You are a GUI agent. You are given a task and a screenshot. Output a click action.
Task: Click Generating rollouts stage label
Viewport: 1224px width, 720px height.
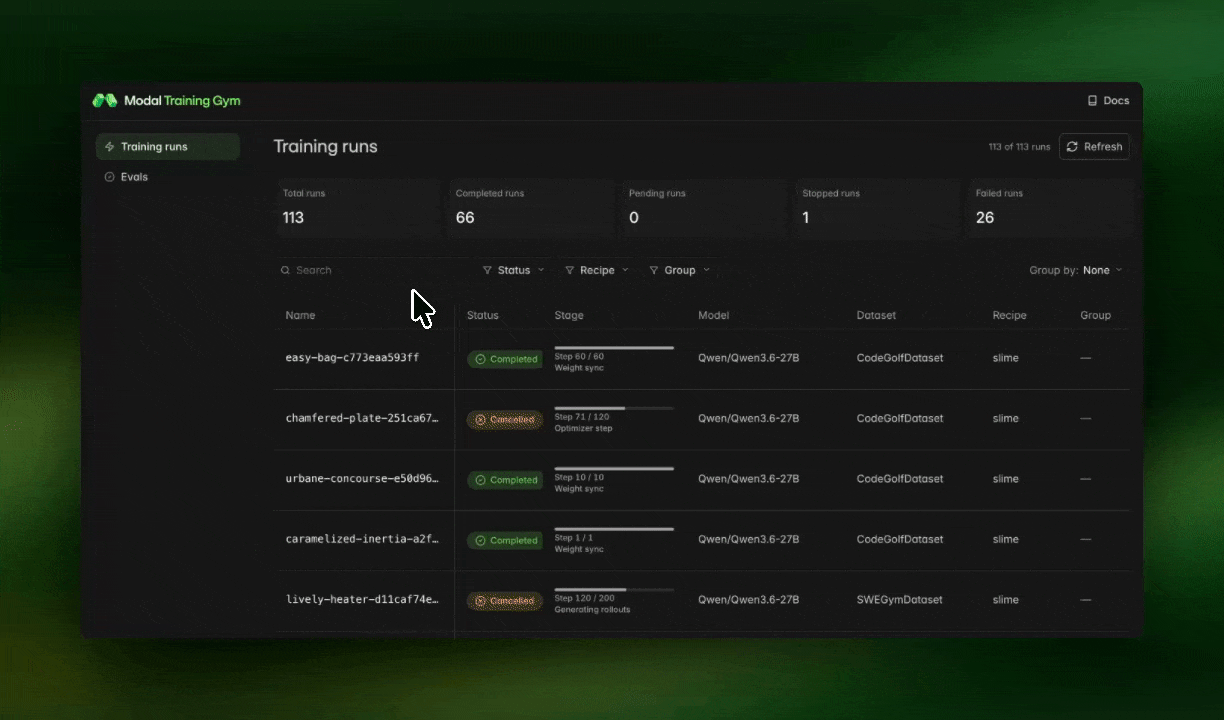(592, 610)
